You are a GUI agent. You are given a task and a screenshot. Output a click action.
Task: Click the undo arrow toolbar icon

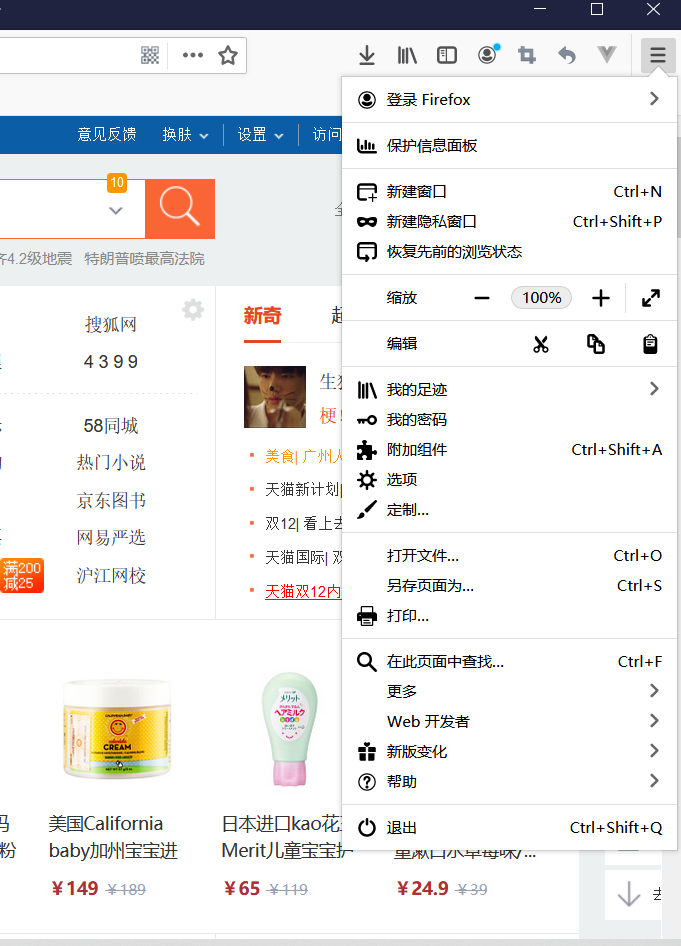pos(567,56)
